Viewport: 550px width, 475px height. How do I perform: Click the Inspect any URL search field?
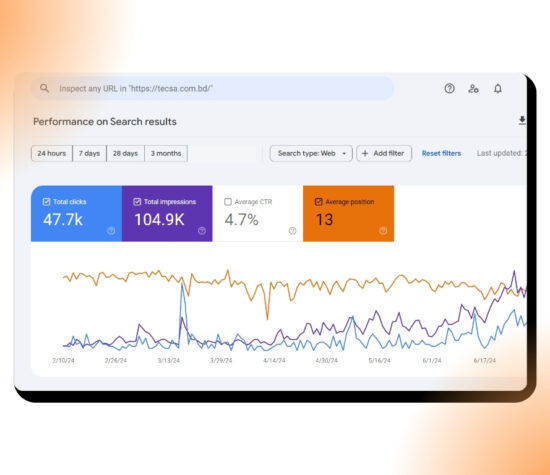point(213,88)
